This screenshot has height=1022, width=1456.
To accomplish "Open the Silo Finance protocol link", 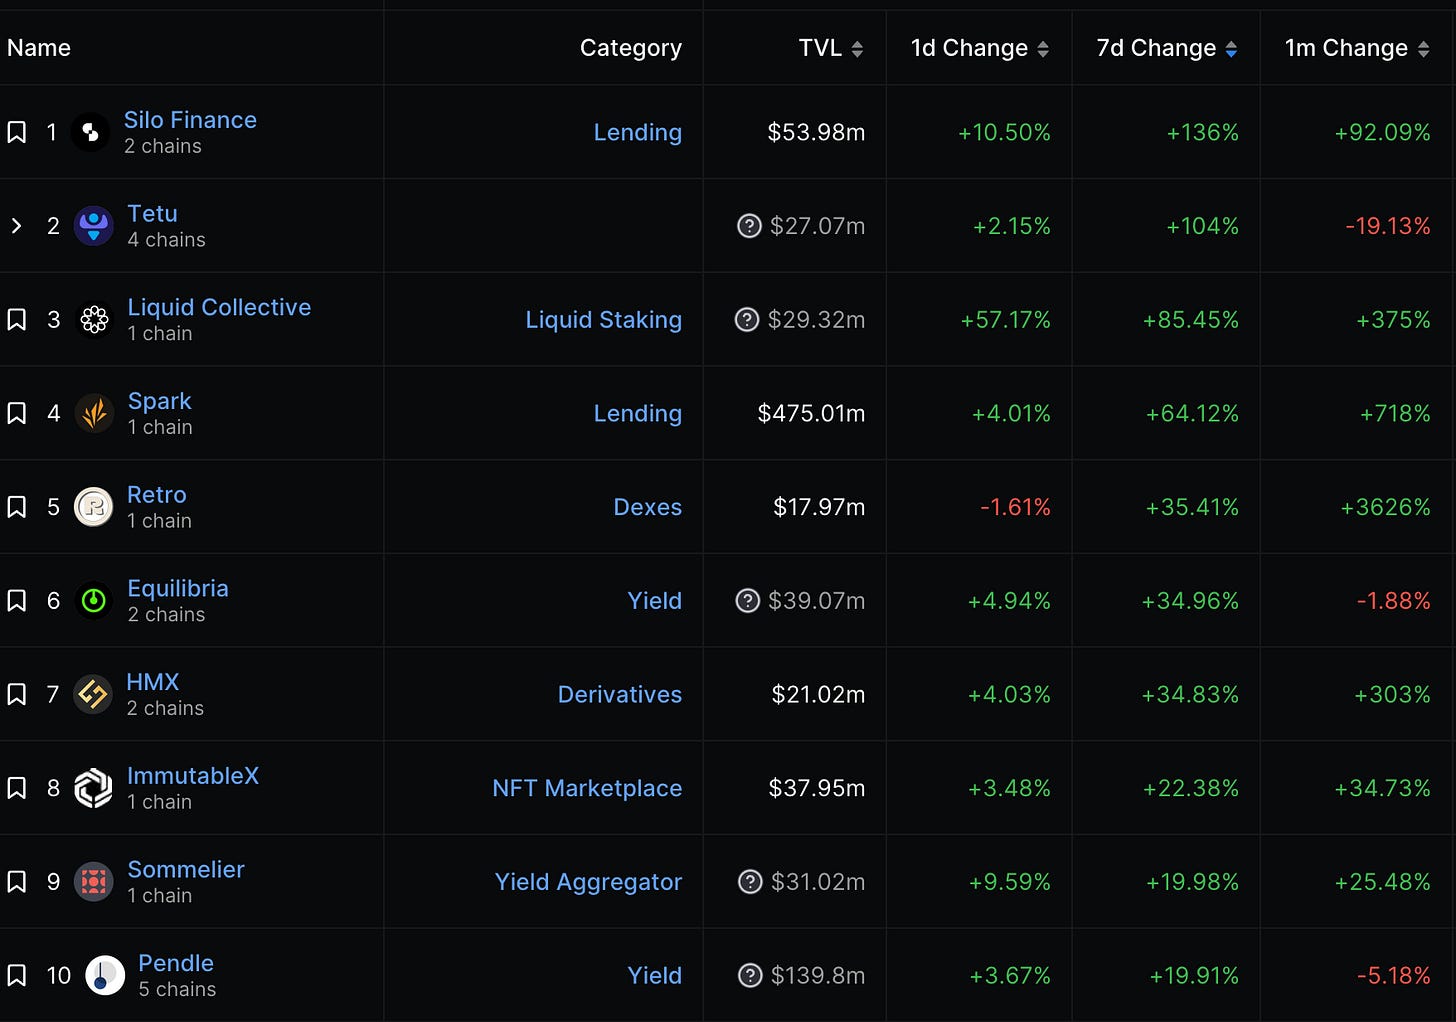I will [190, 120].
